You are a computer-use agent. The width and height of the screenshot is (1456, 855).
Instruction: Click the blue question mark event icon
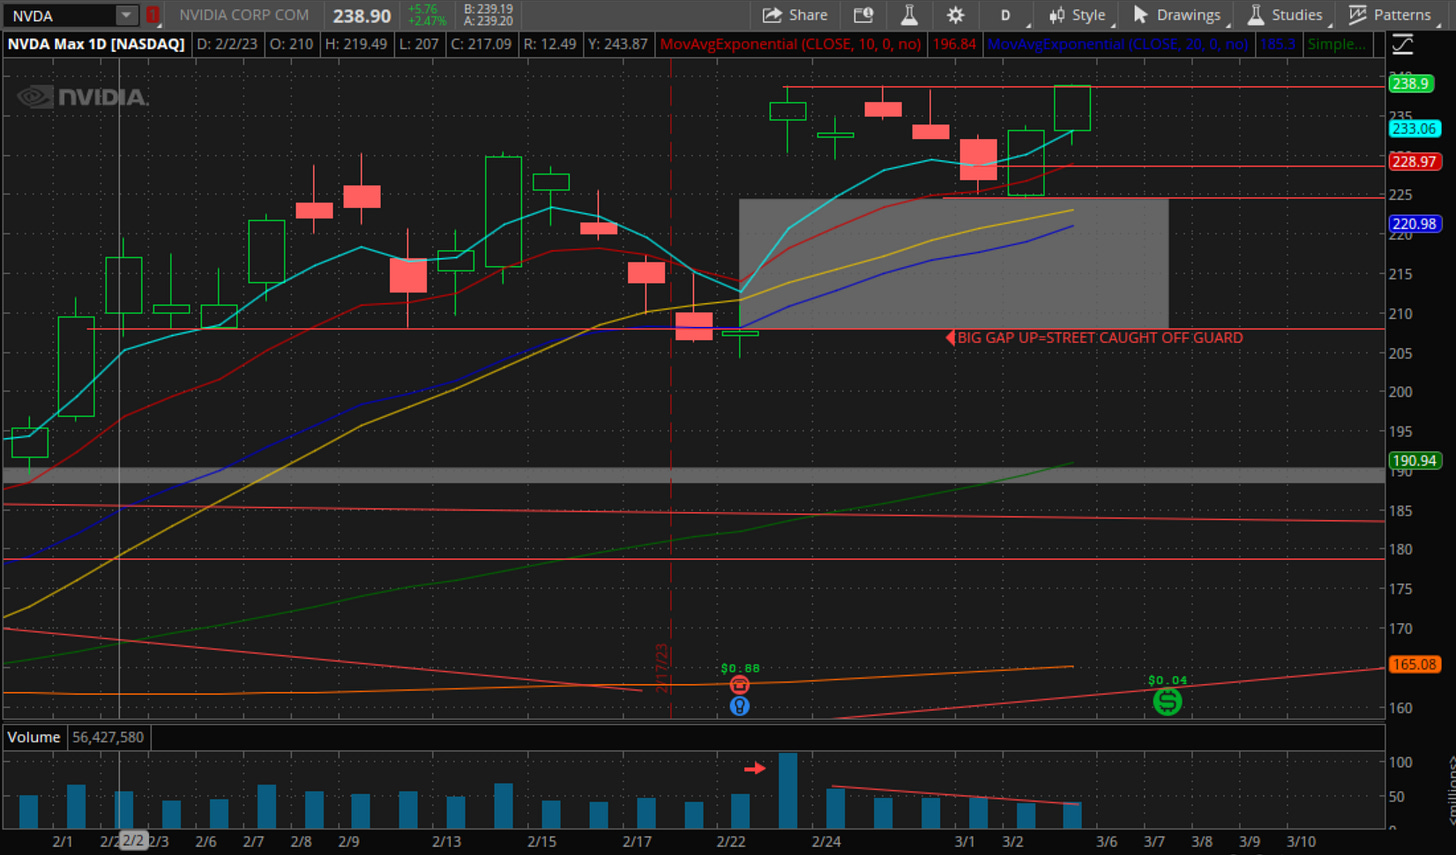point(739,705)
